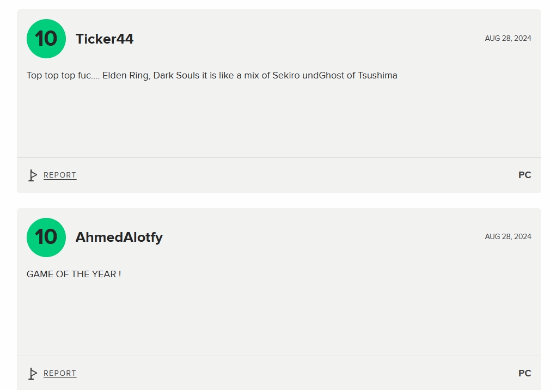This screenshot has width=550, height=390.
Task: Select the green 10 score badge beside AhmedAlotfy
Action: pos(46,237)
